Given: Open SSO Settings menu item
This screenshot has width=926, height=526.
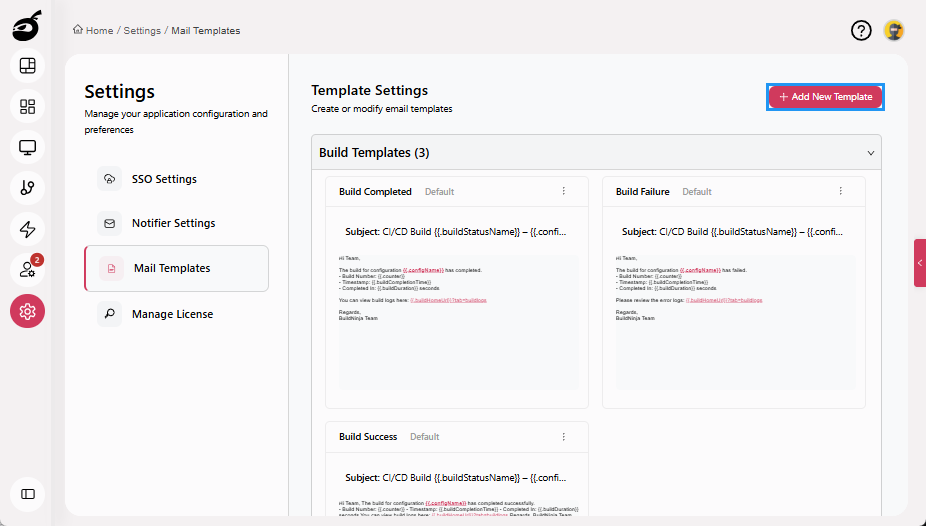Looking at the screenshot, I should (177, 179).
